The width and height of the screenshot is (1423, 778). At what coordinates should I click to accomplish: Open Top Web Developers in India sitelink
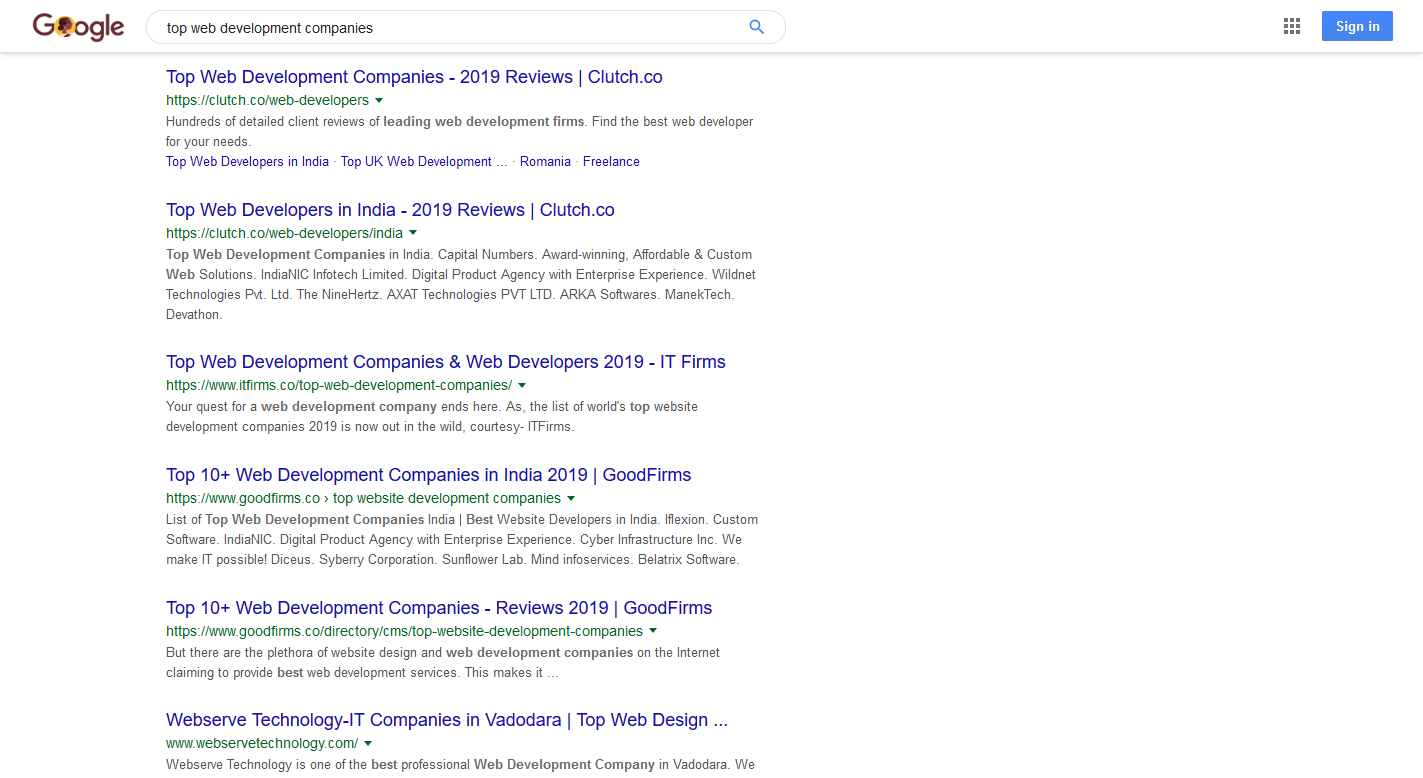point(247,161)
